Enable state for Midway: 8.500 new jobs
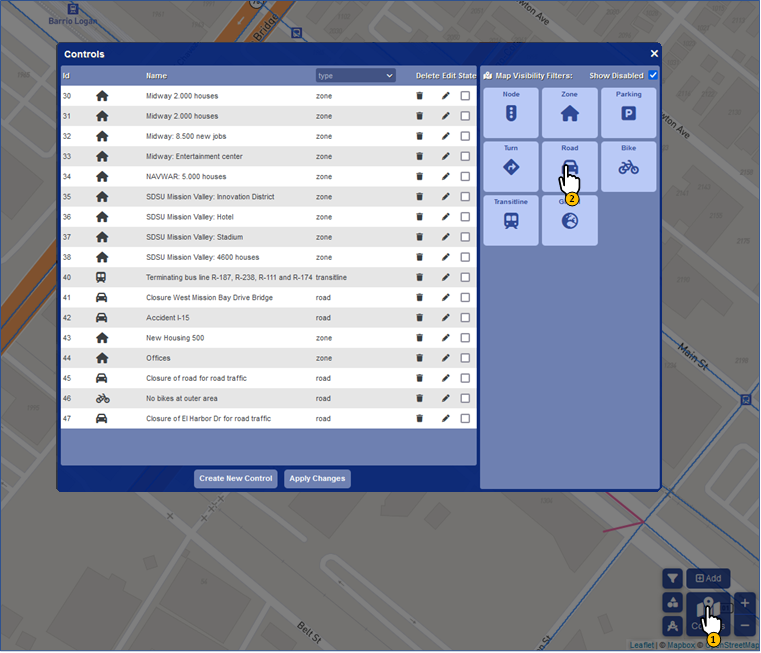 point(465,136)
